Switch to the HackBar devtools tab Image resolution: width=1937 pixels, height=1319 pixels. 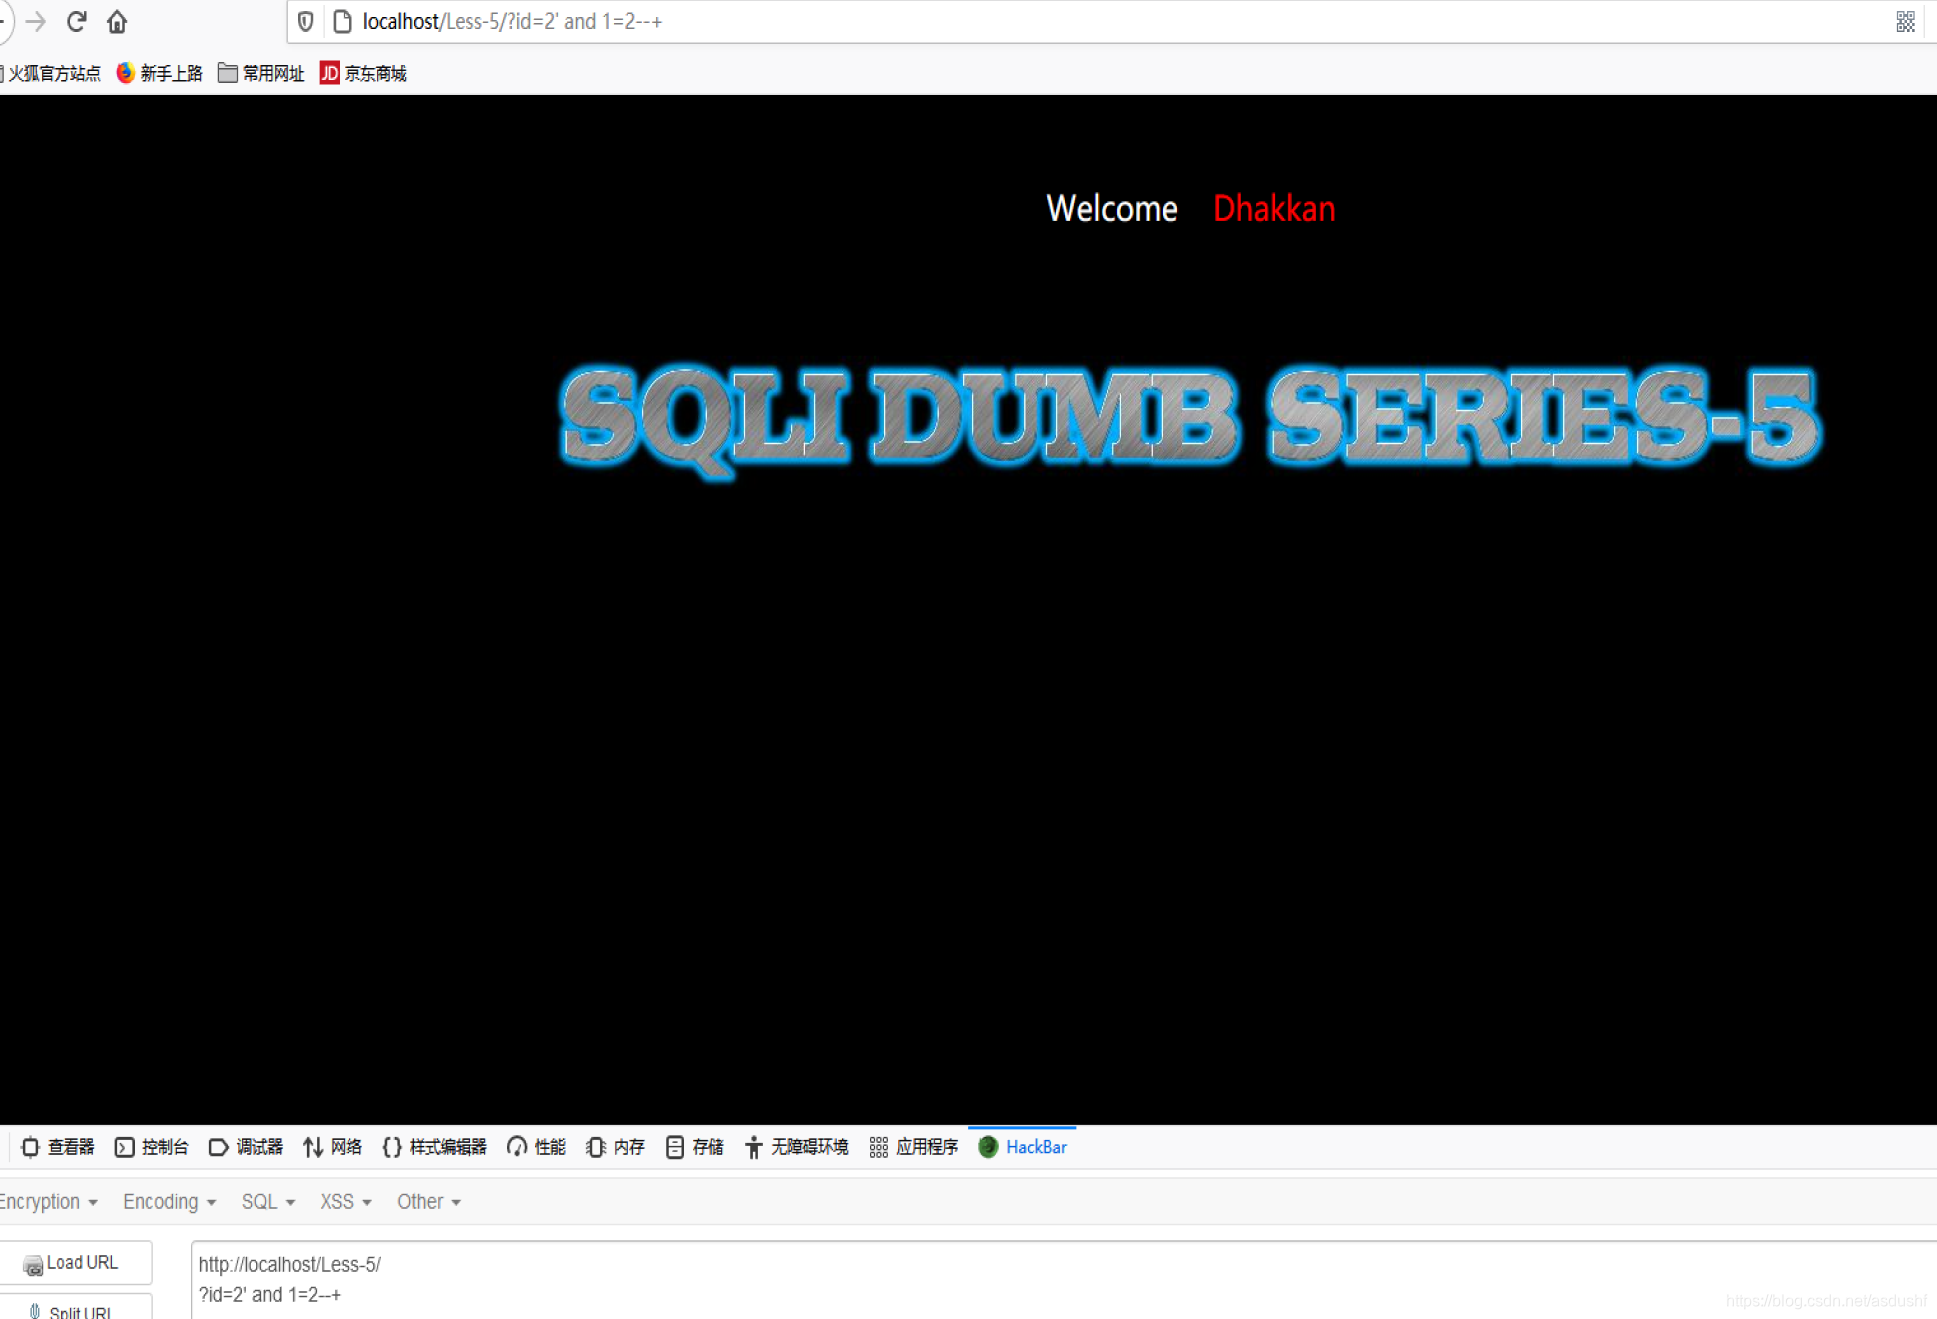1023,1147
